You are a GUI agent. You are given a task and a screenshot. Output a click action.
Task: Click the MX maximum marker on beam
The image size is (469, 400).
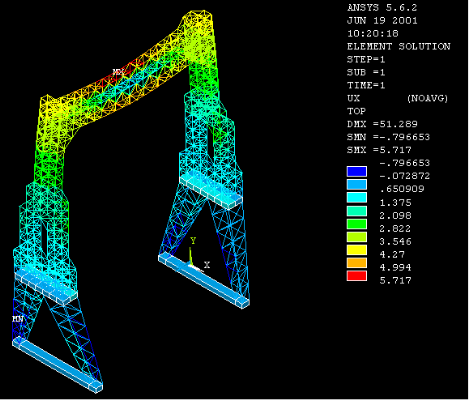click(x=118, y=72)
